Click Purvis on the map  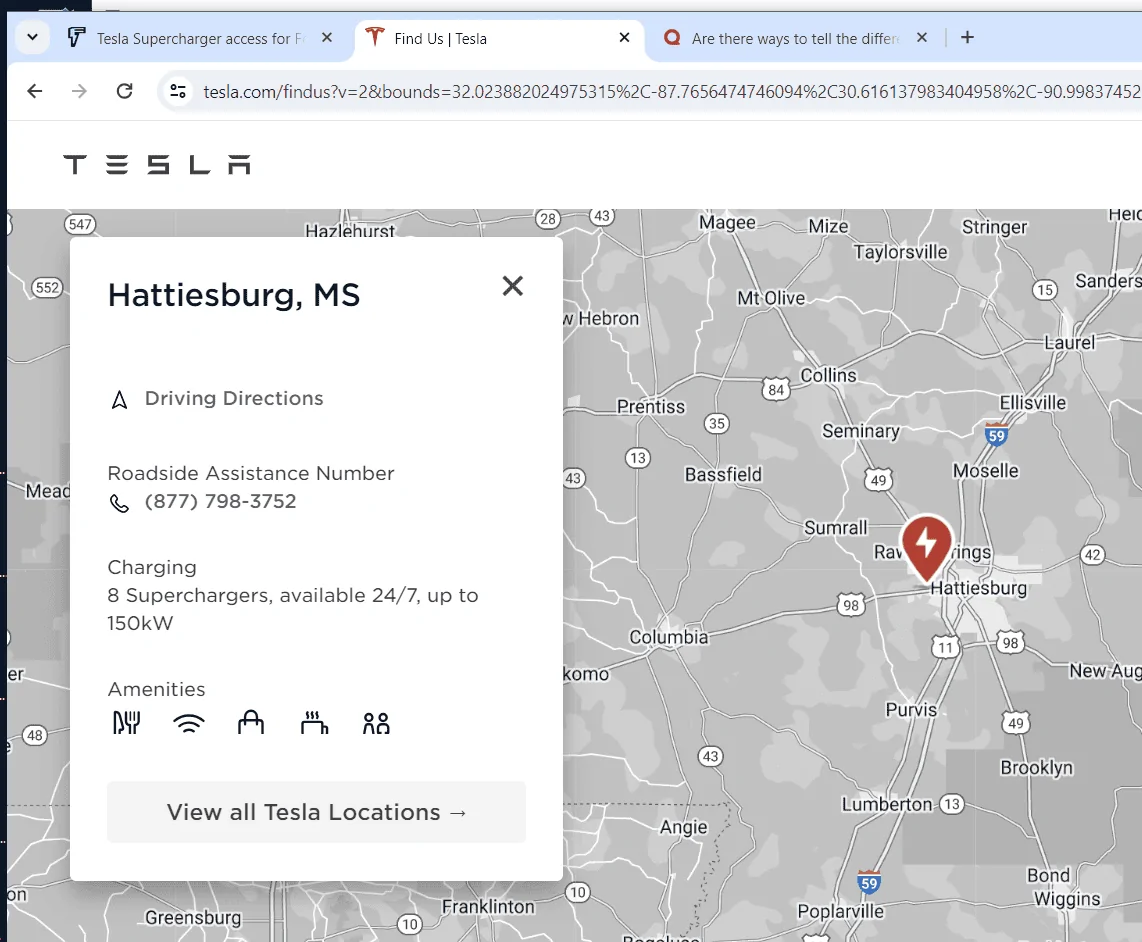pyautogui.click(x=911, y=710)
